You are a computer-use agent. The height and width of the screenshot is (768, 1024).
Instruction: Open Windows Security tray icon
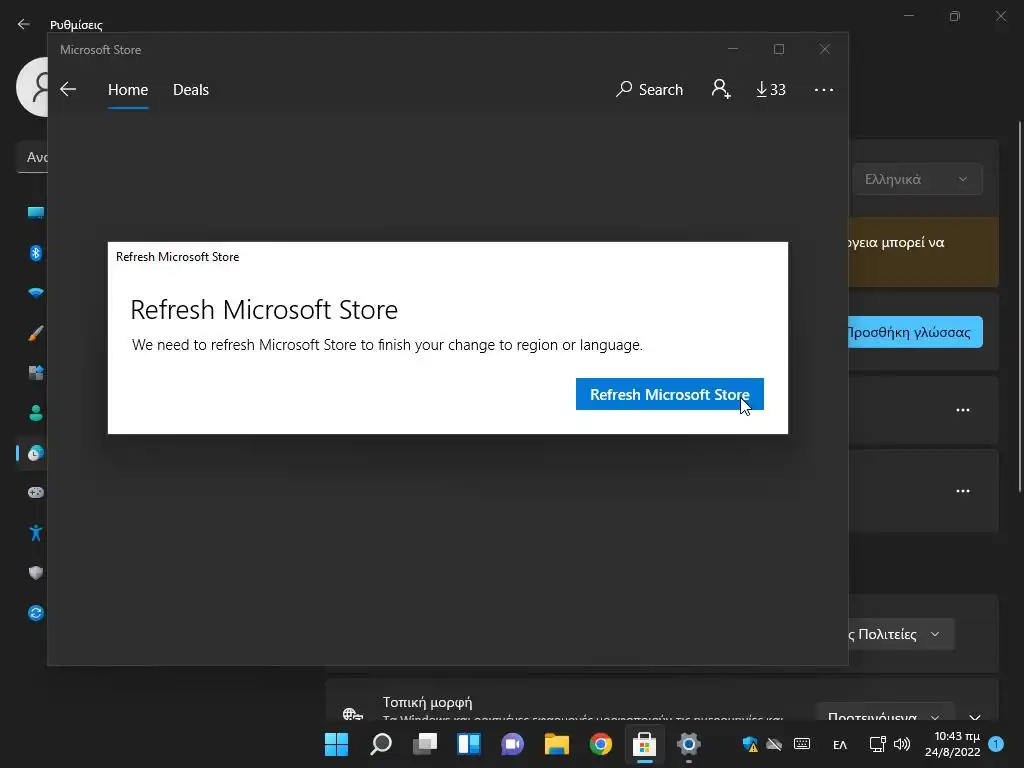point(750,744)
